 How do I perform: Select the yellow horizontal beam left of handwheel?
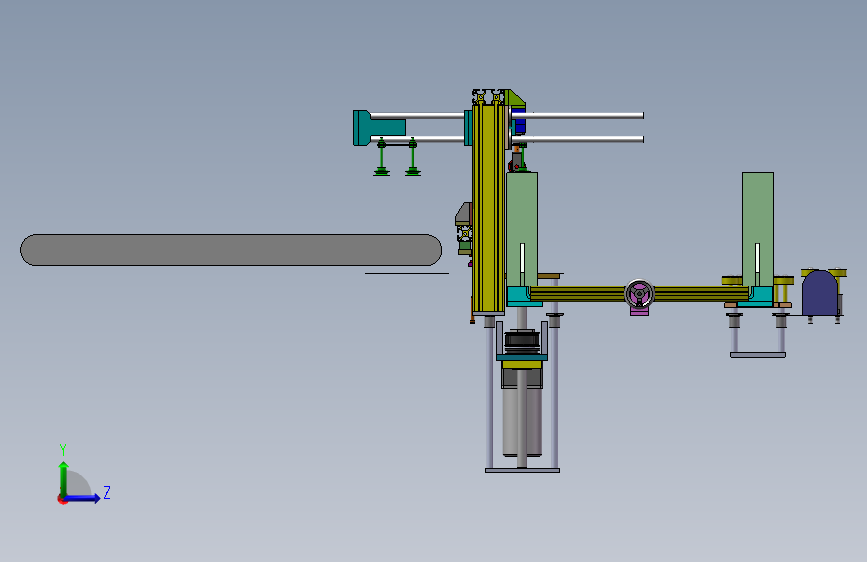pyautogui.click(x=577, y=294)
